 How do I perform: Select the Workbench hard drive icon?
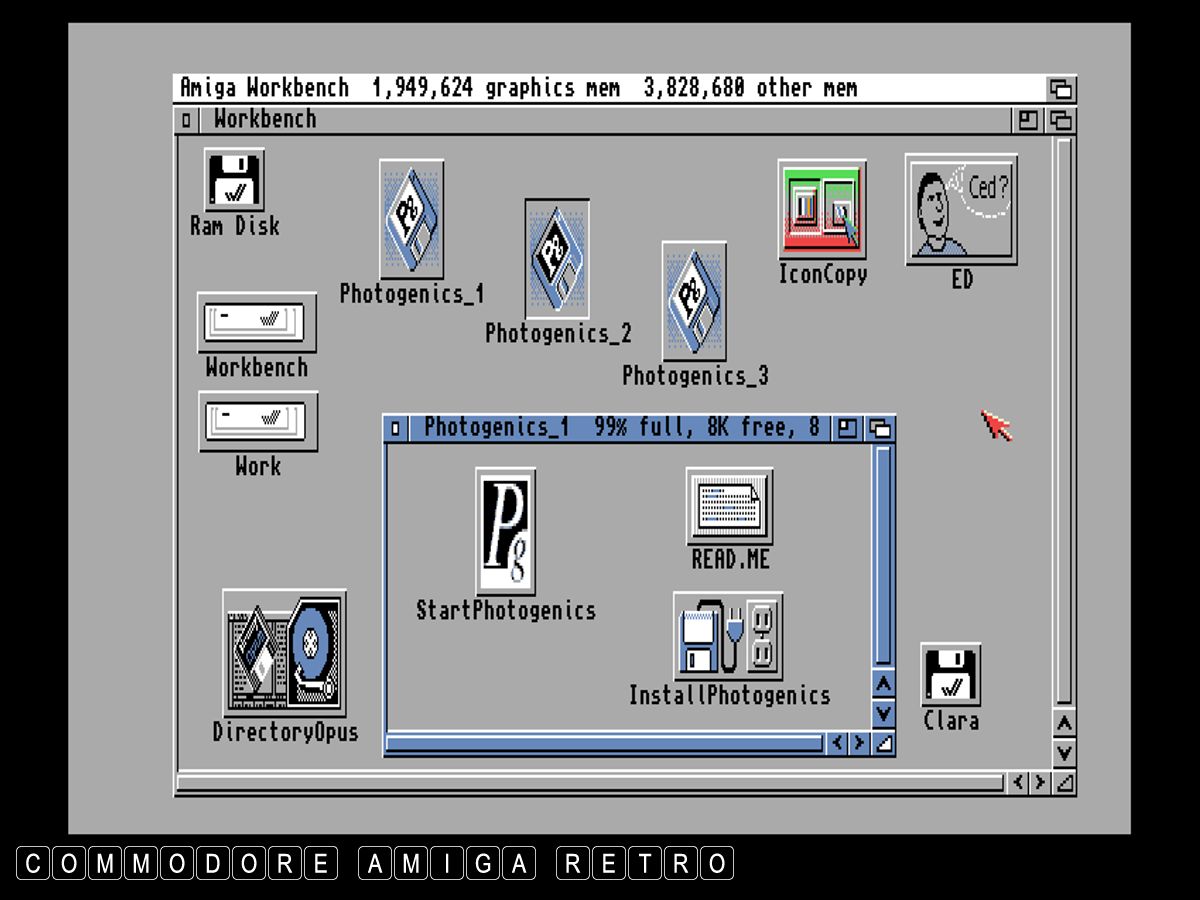(257, 322)
